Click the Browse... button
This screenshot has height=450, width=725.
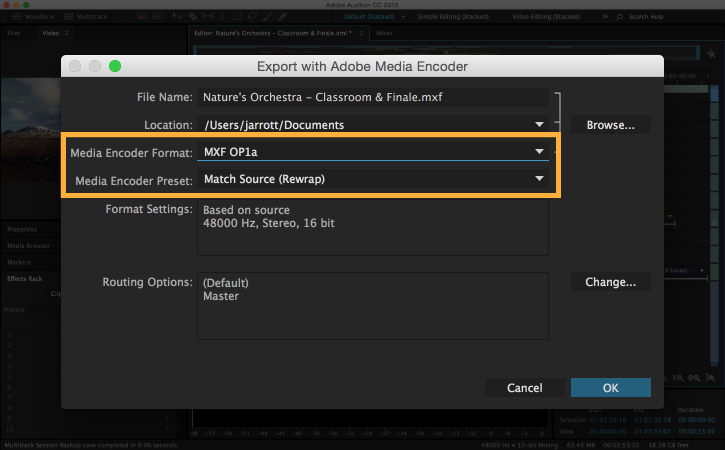(x=610, y=125)
